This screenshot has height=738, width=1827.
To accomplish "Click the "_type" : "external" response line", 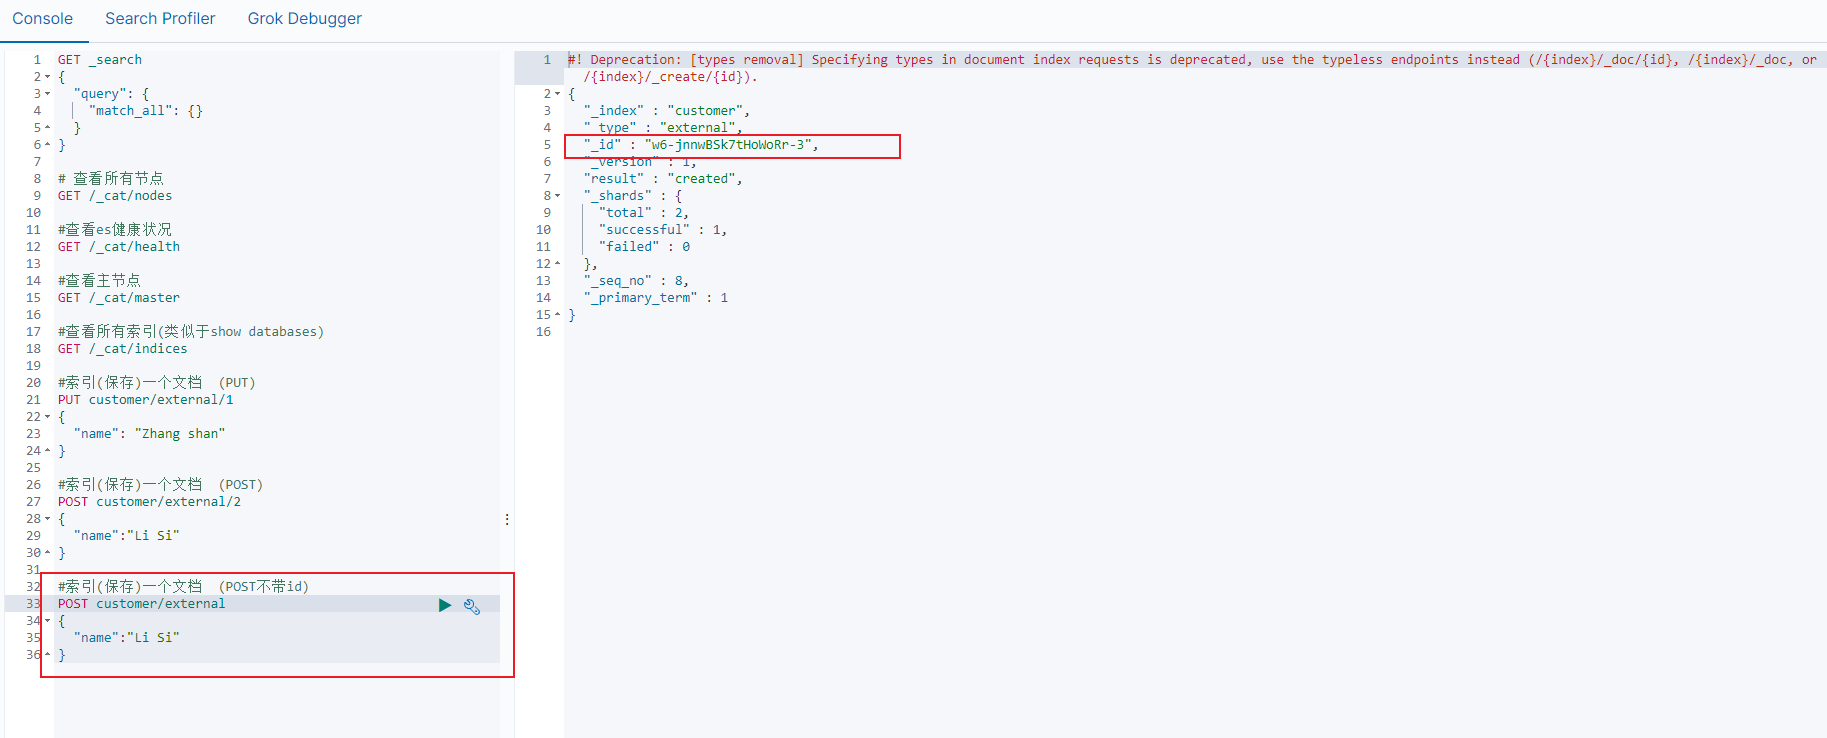I will 663,128.
